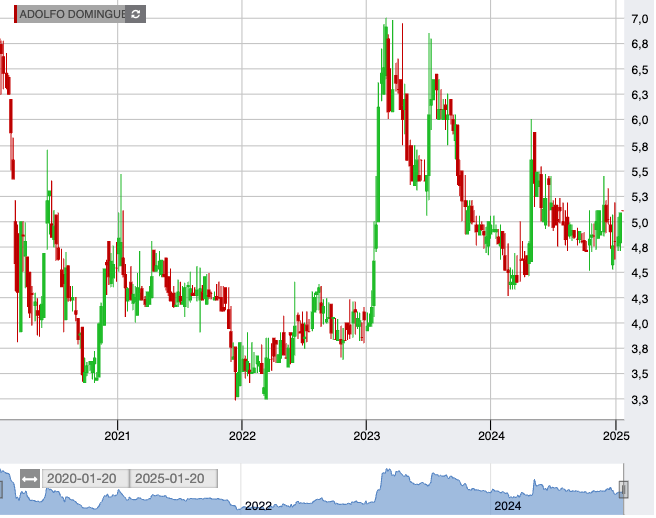The width and height of the screenshot is (656, 518).
Task: Click the navigator overview area chart
Action: (x=312, y=490)
